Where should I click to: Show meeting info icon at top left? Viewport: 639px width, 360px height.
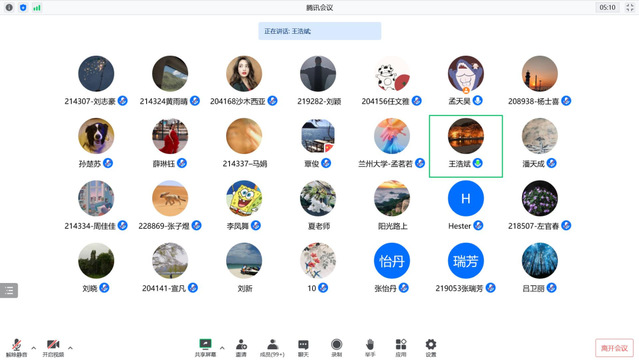(x=9, y=7)
